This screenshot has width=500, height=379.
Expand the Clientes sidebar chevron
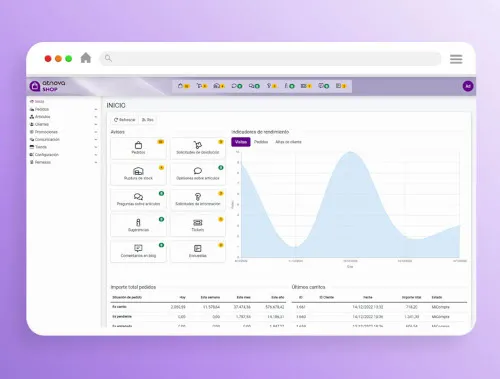pos(96,124)
